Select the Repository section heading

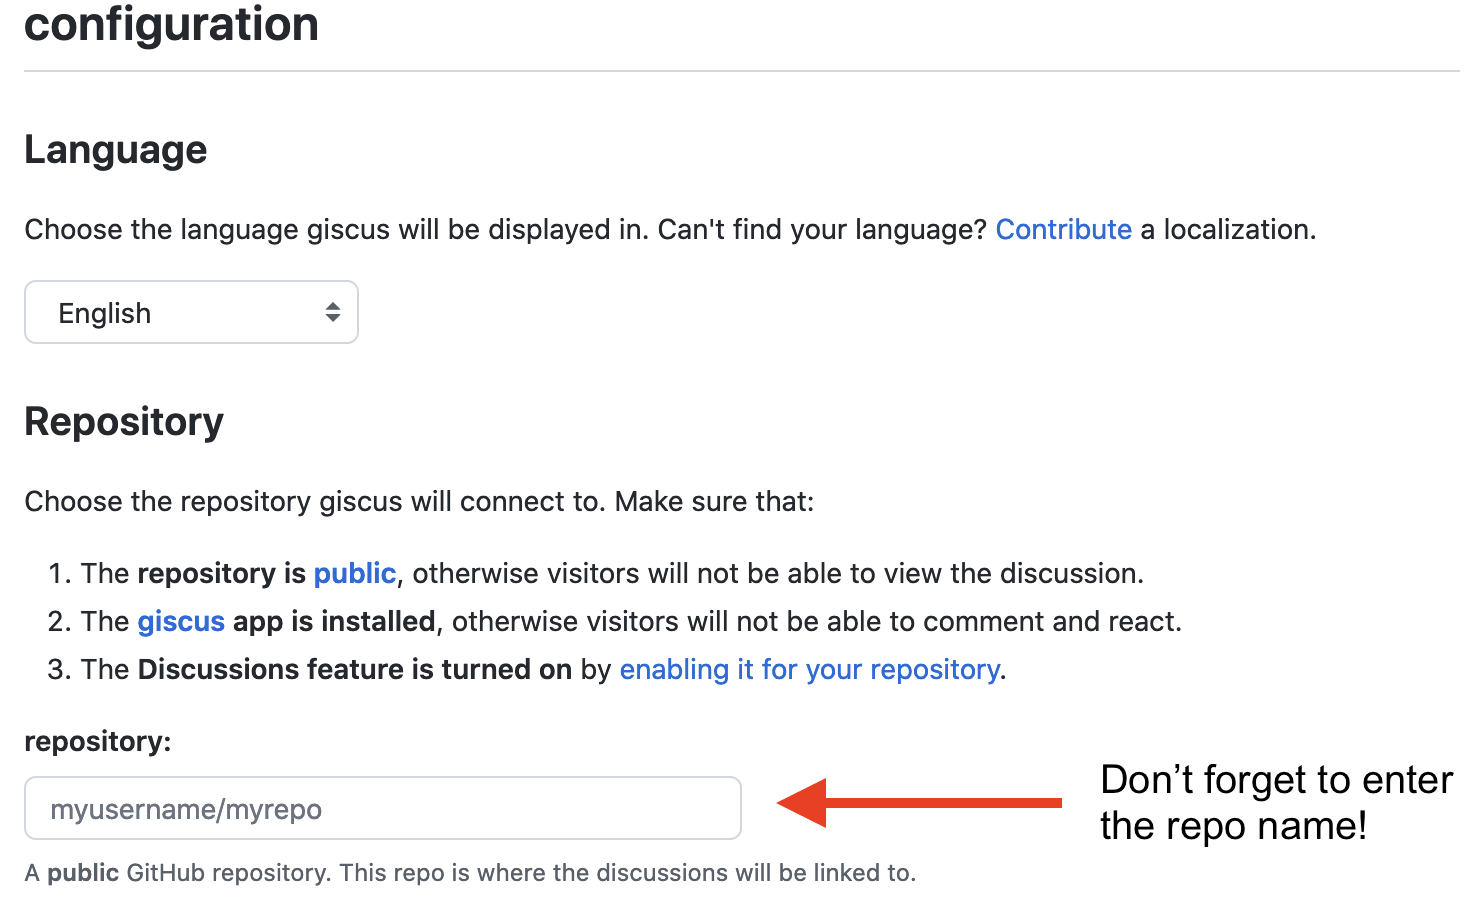tap(124, 422)
